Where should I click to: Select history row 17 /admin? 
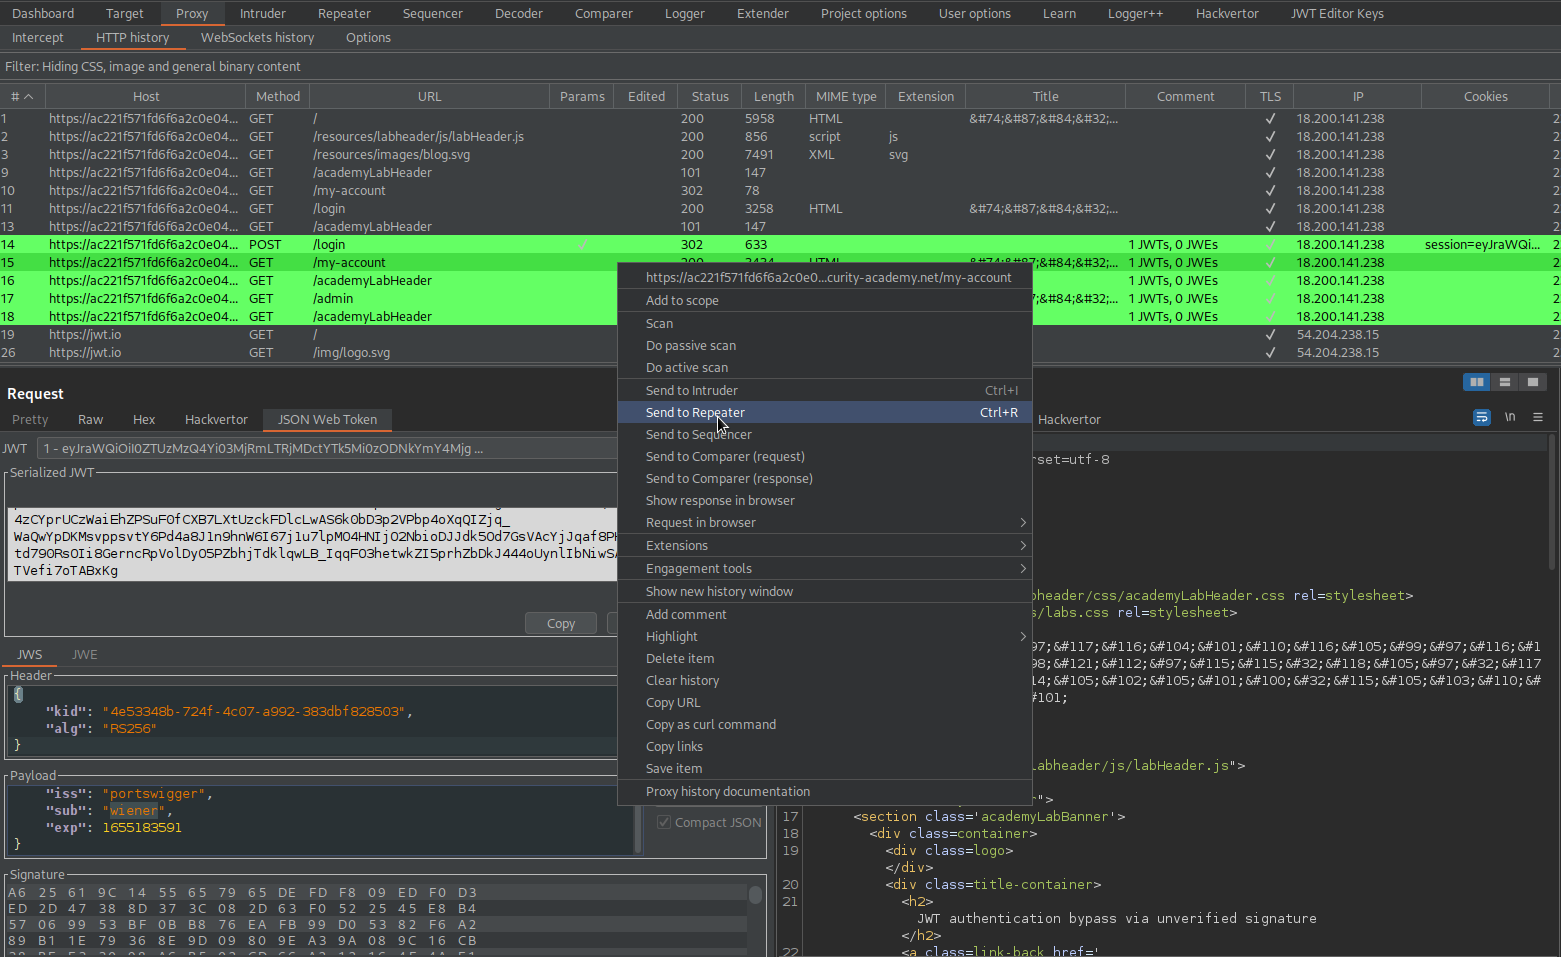point(780,299)
